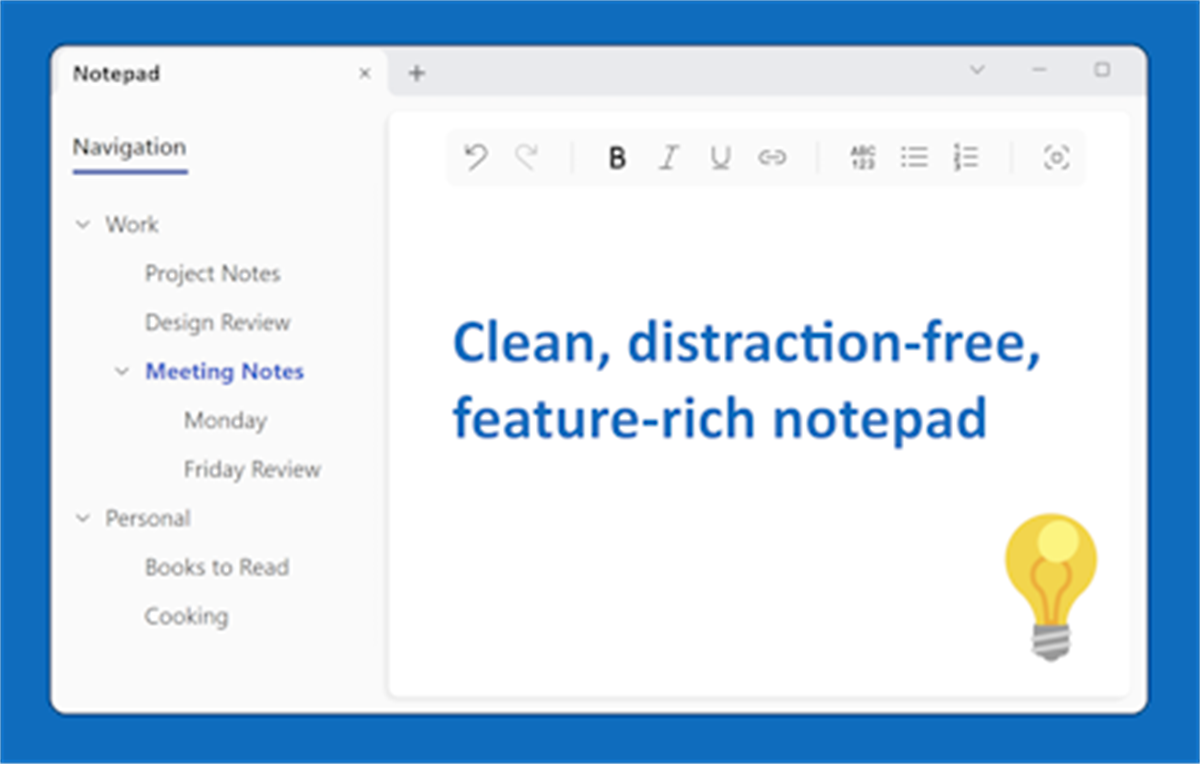This screenshot has width=1200, height=764.
Task: Toggle italic formatting
Action: click(x=669, y=158)
